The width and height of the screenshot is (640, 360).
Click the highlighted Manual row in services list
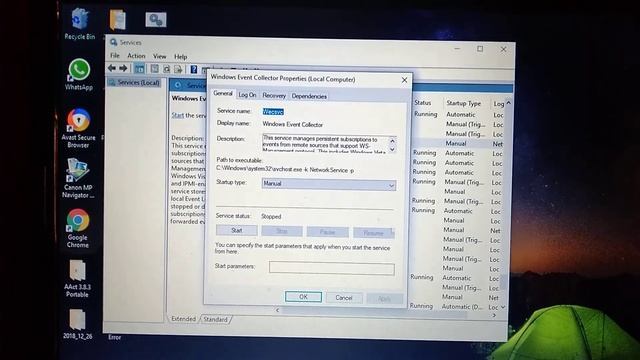459,143
